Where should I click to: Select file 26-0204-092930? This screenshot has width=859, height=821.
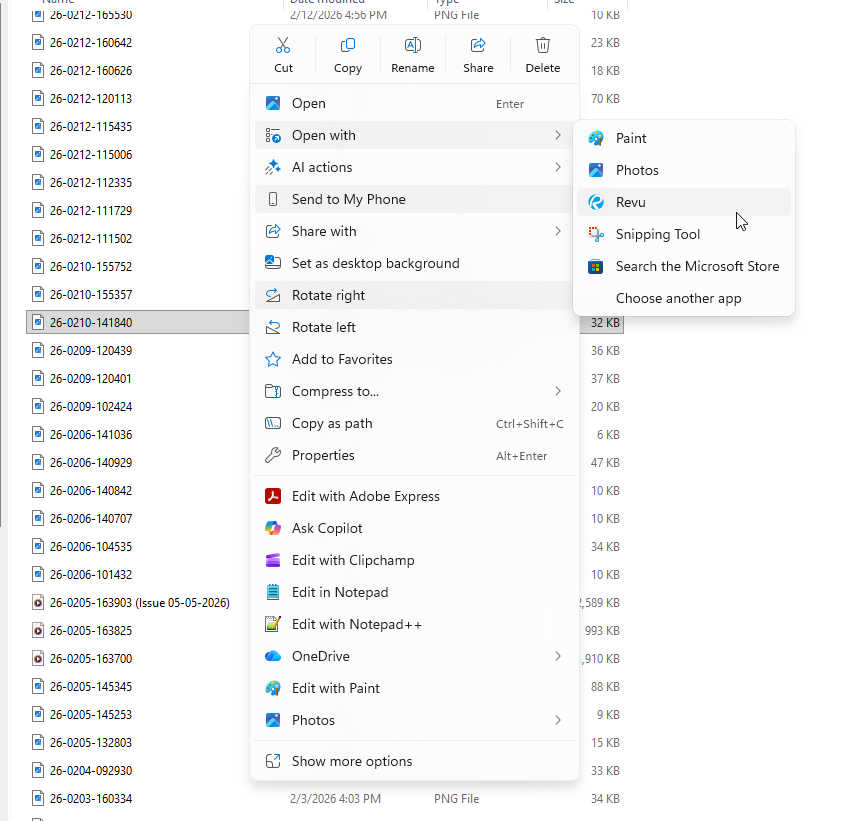point(91,771)
